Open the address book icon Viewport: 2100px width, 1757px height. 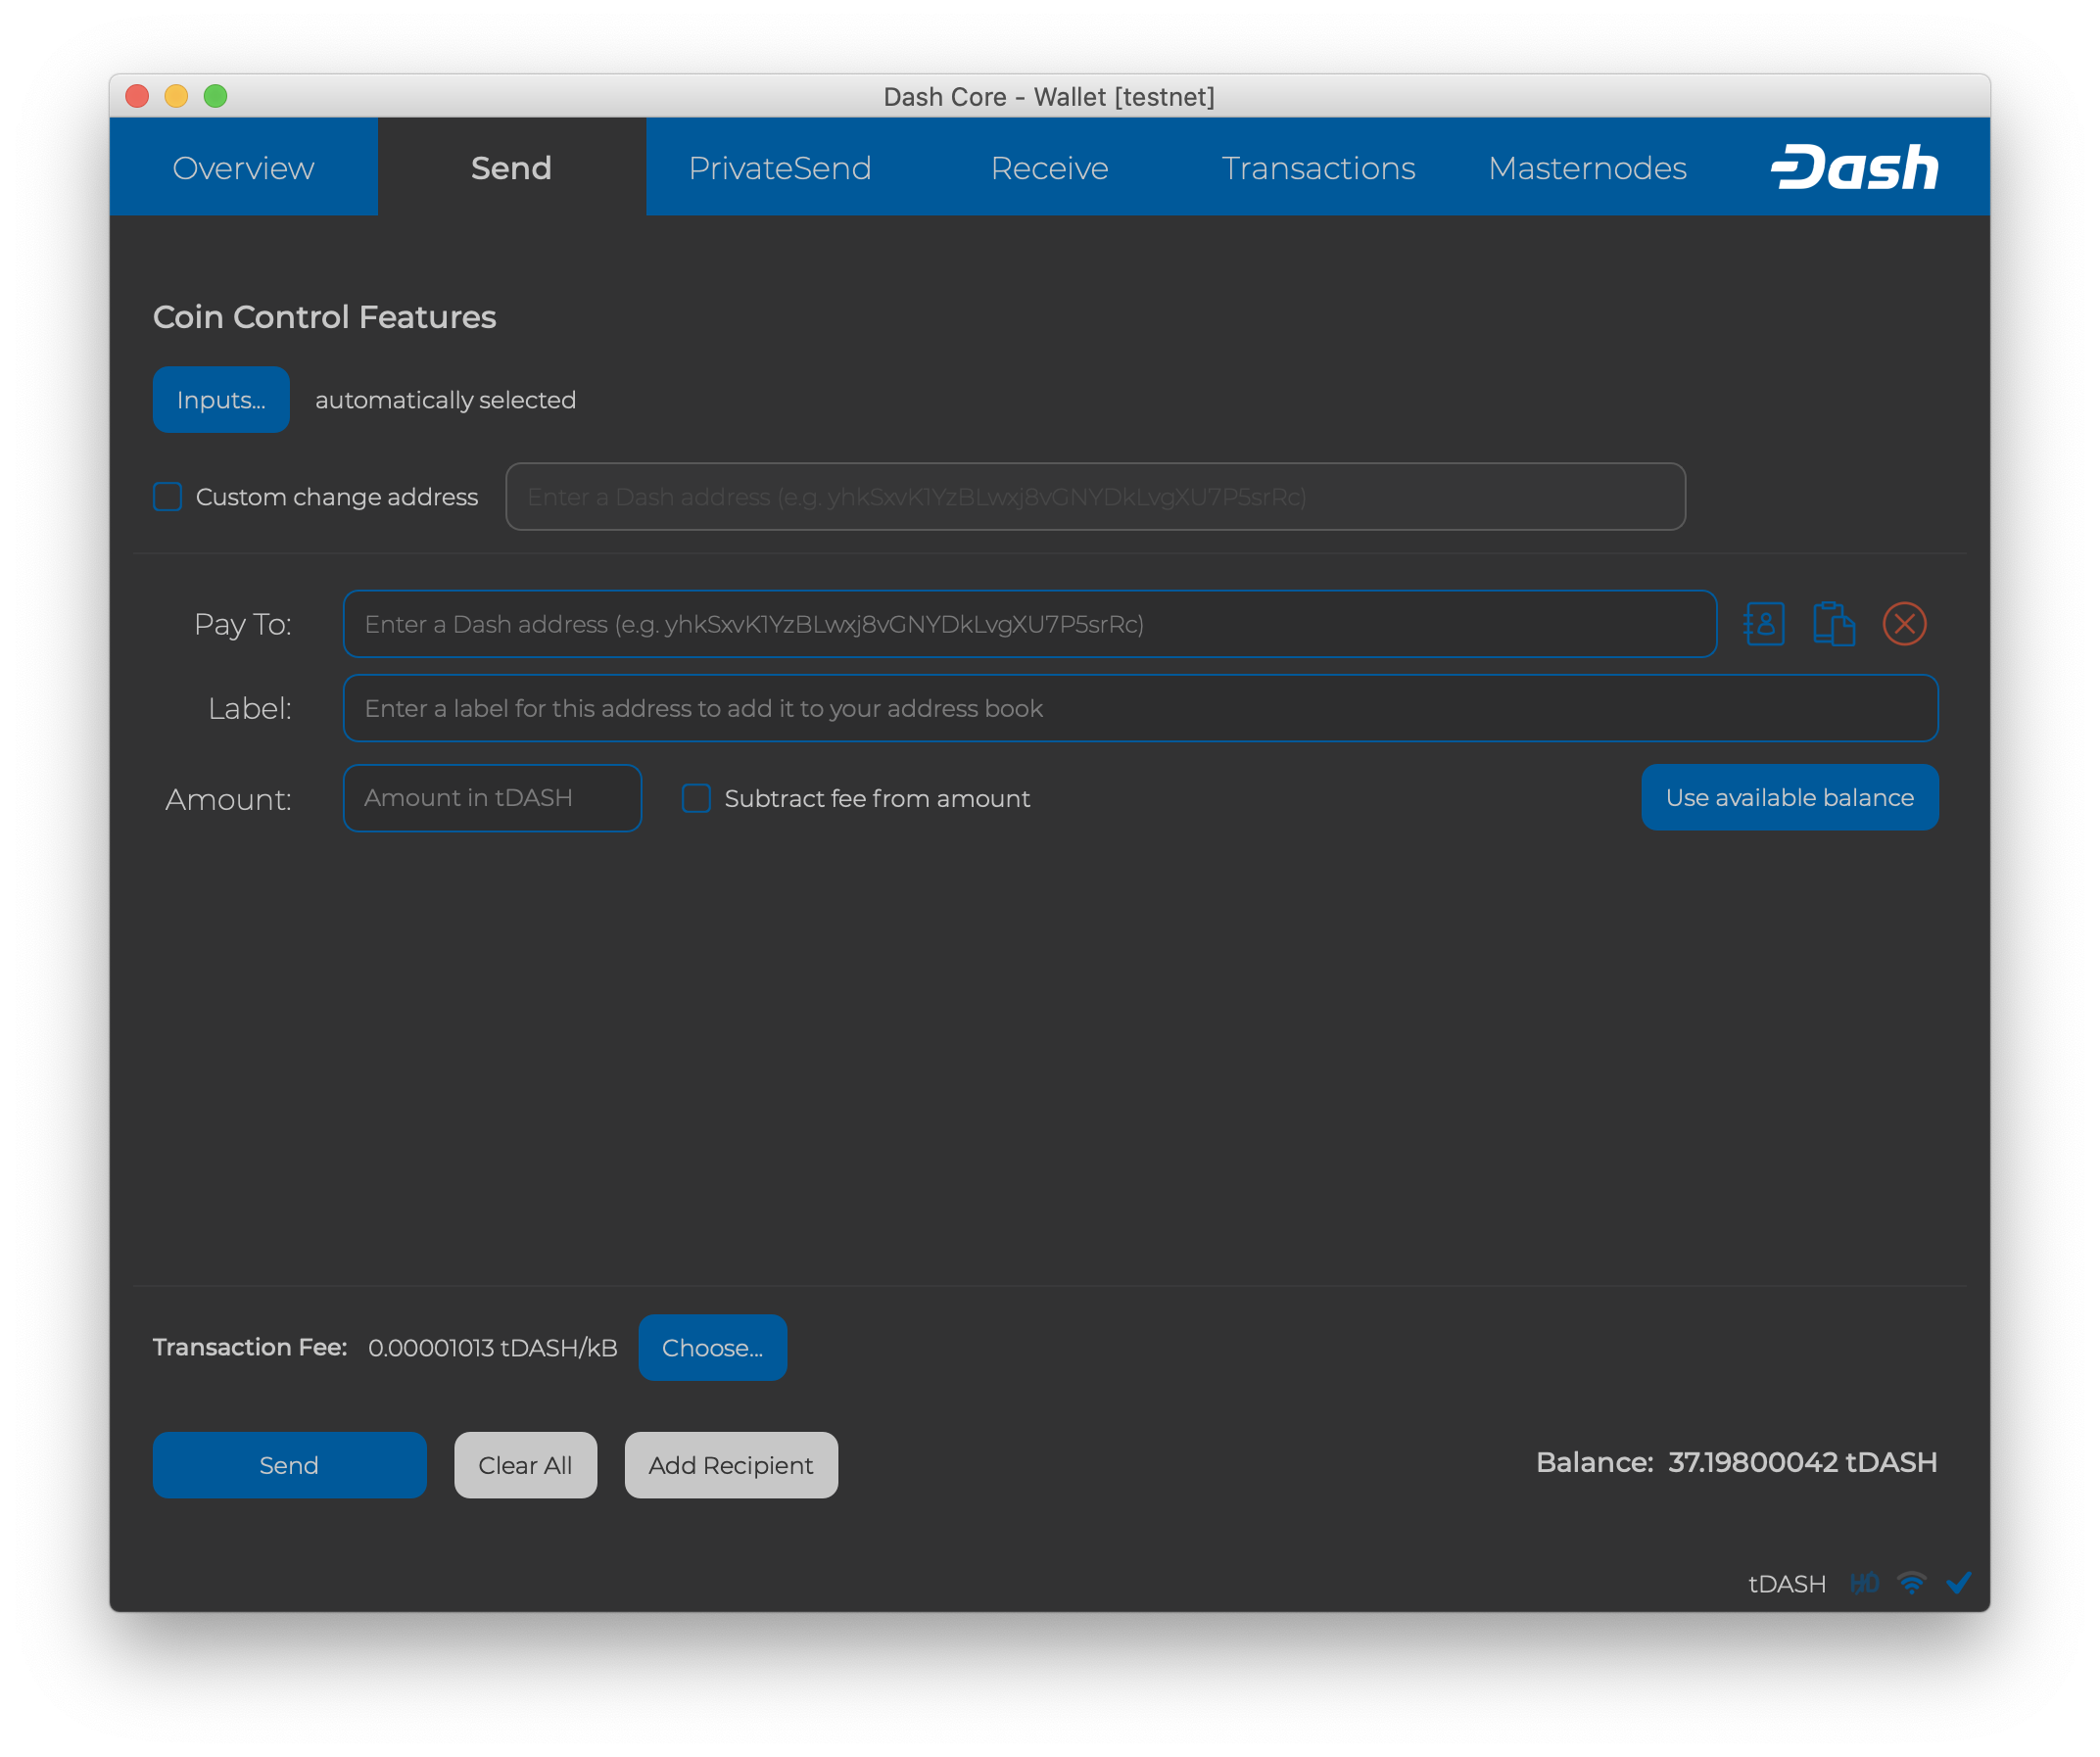click(x=1764, y=624)
